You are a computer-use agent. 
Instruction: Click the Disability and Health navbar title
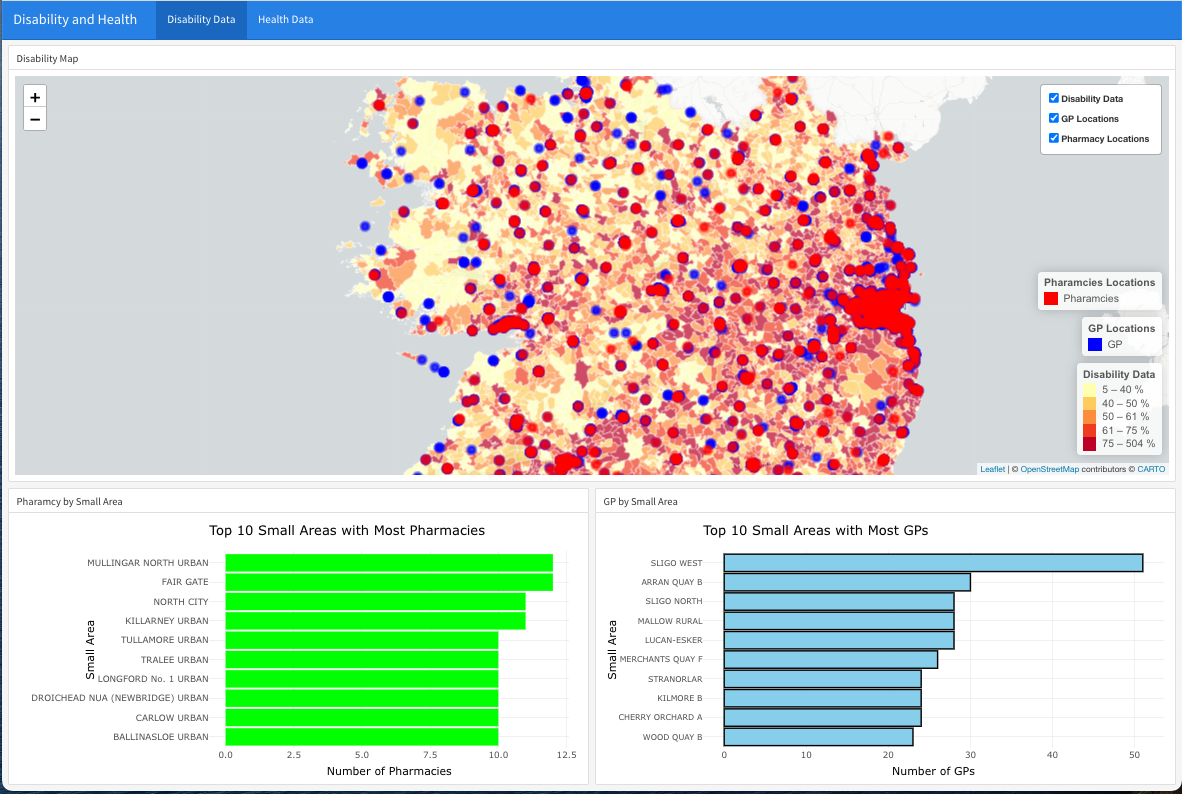click(77, 18)
